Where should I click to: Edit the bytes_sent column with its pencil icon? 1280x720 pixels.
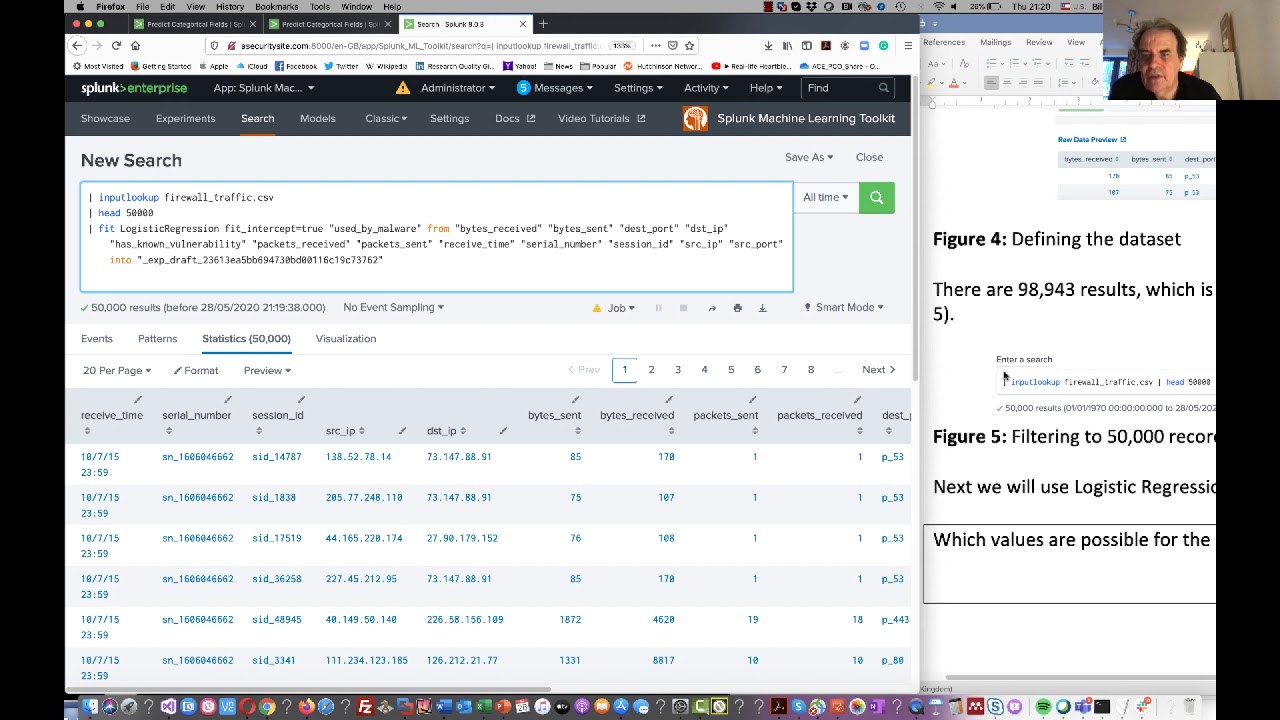click(x=575, y=401)
